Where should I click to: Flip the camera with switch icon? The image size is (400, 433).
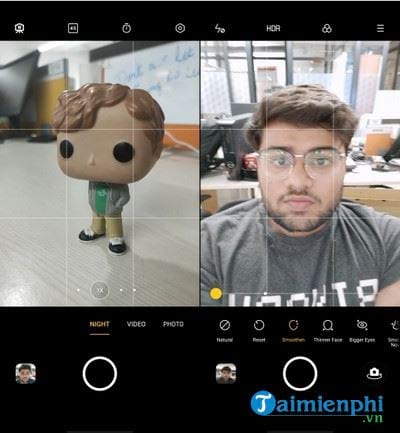pyautogui.click(x=374, y=373)
